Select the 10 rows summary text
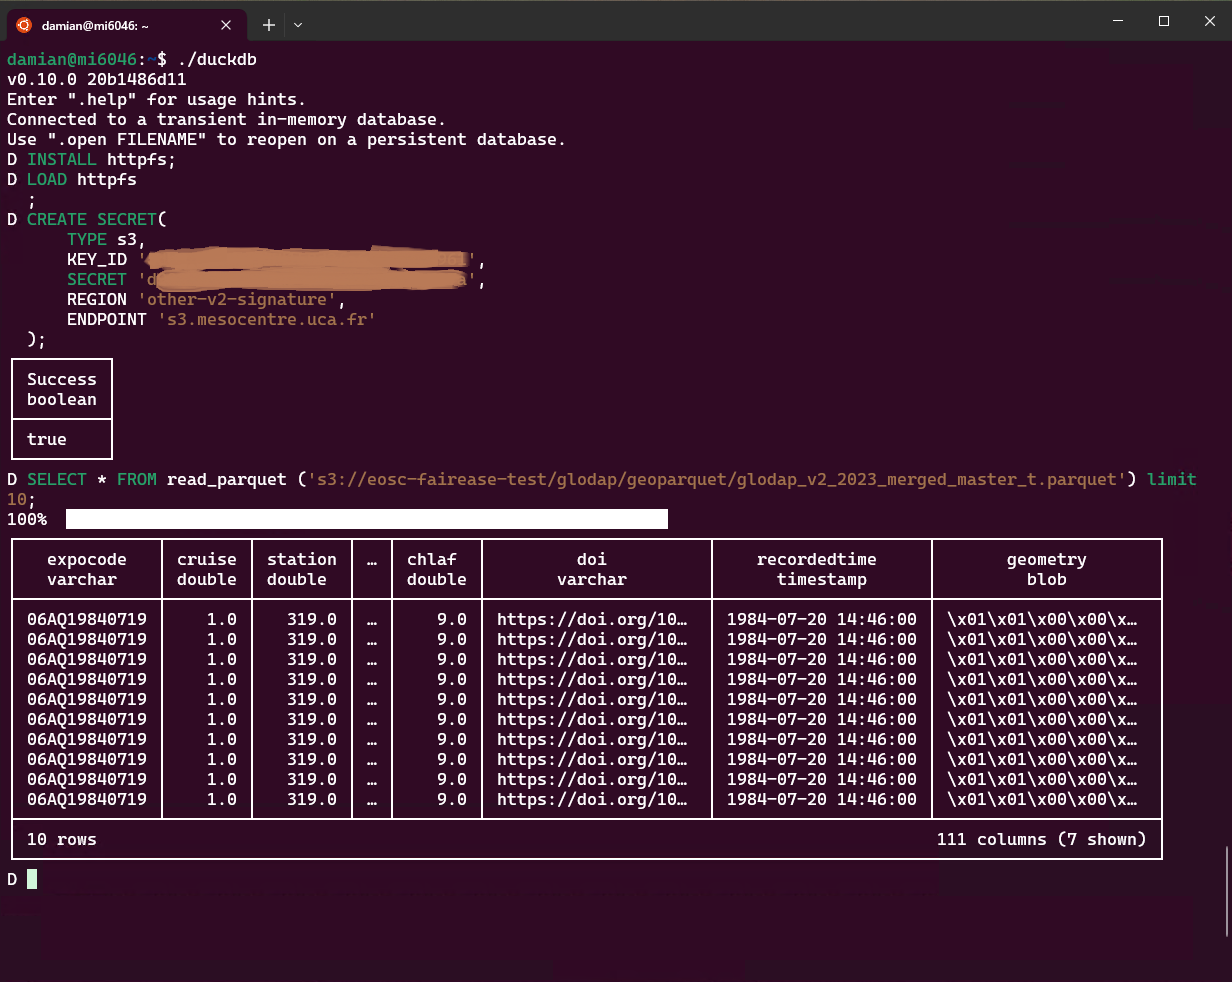 (x=61, y=839)
